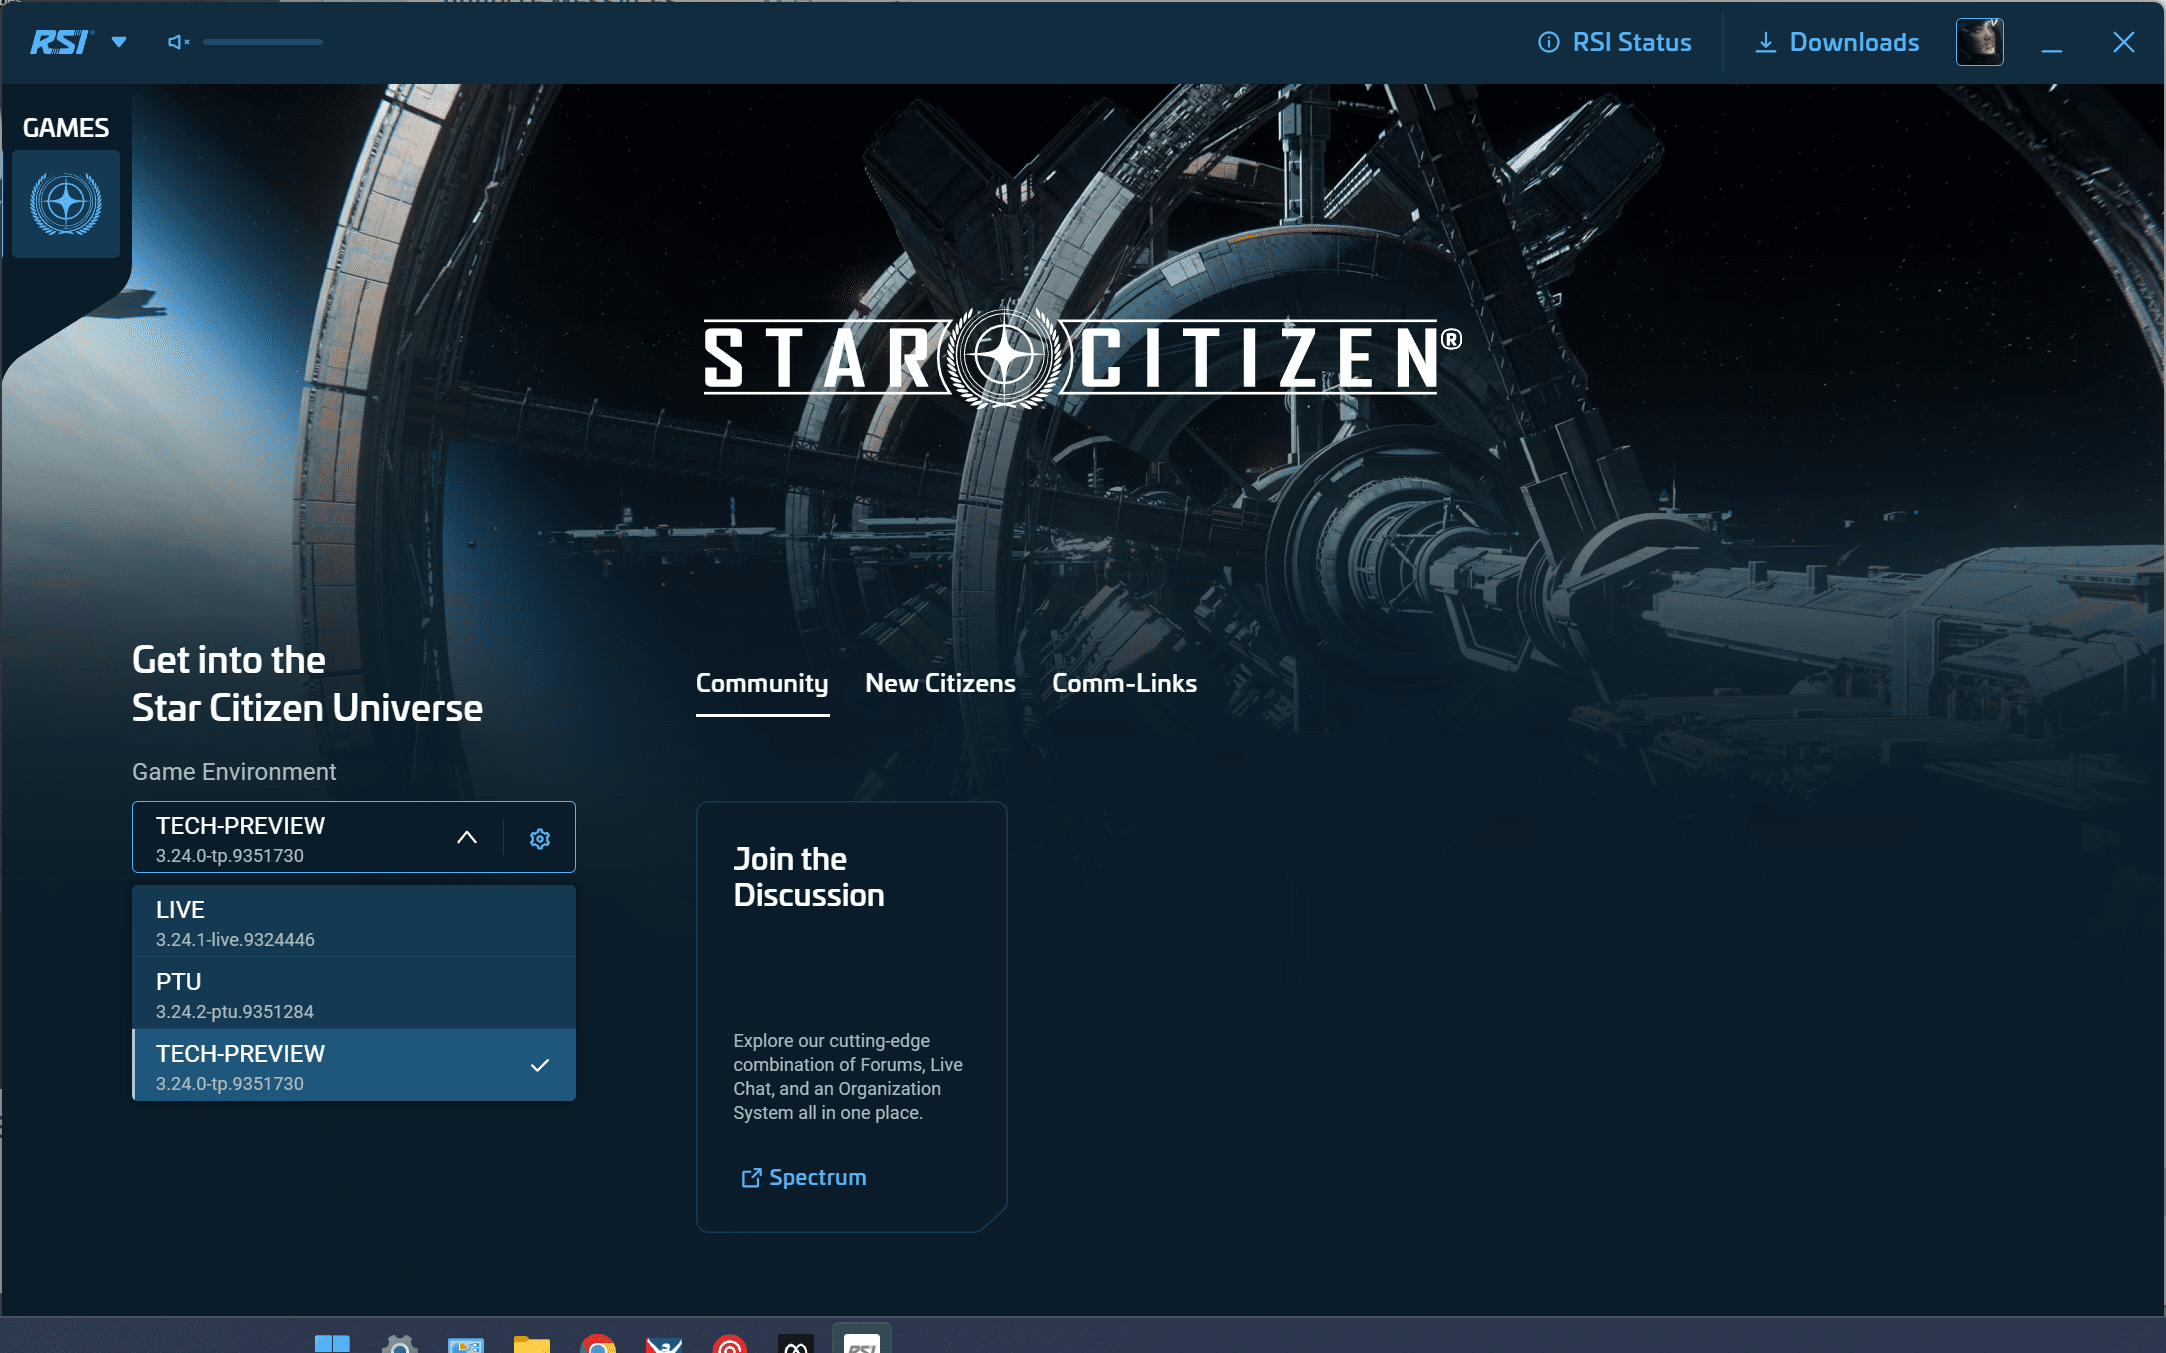Expand the dropdown arrow beside RSI logo
Image resolution: width=2166 pixels, height=1353 pixels.
(119, 42)
